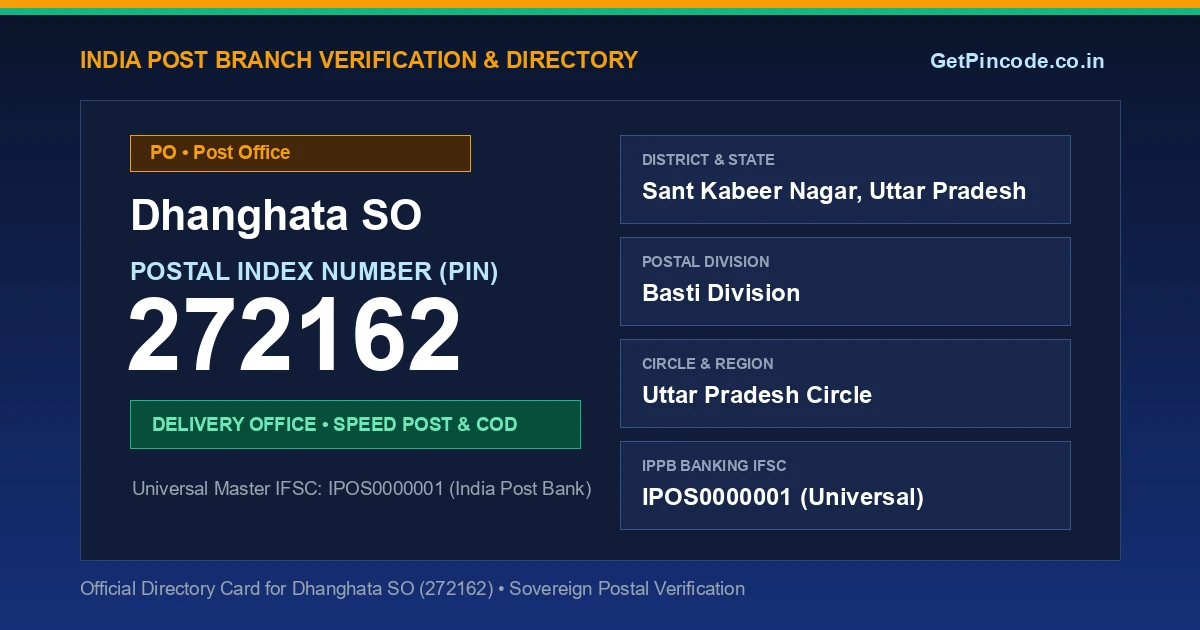
Task: Click the POSTAL DIVISION label
Action: (706, 262)
